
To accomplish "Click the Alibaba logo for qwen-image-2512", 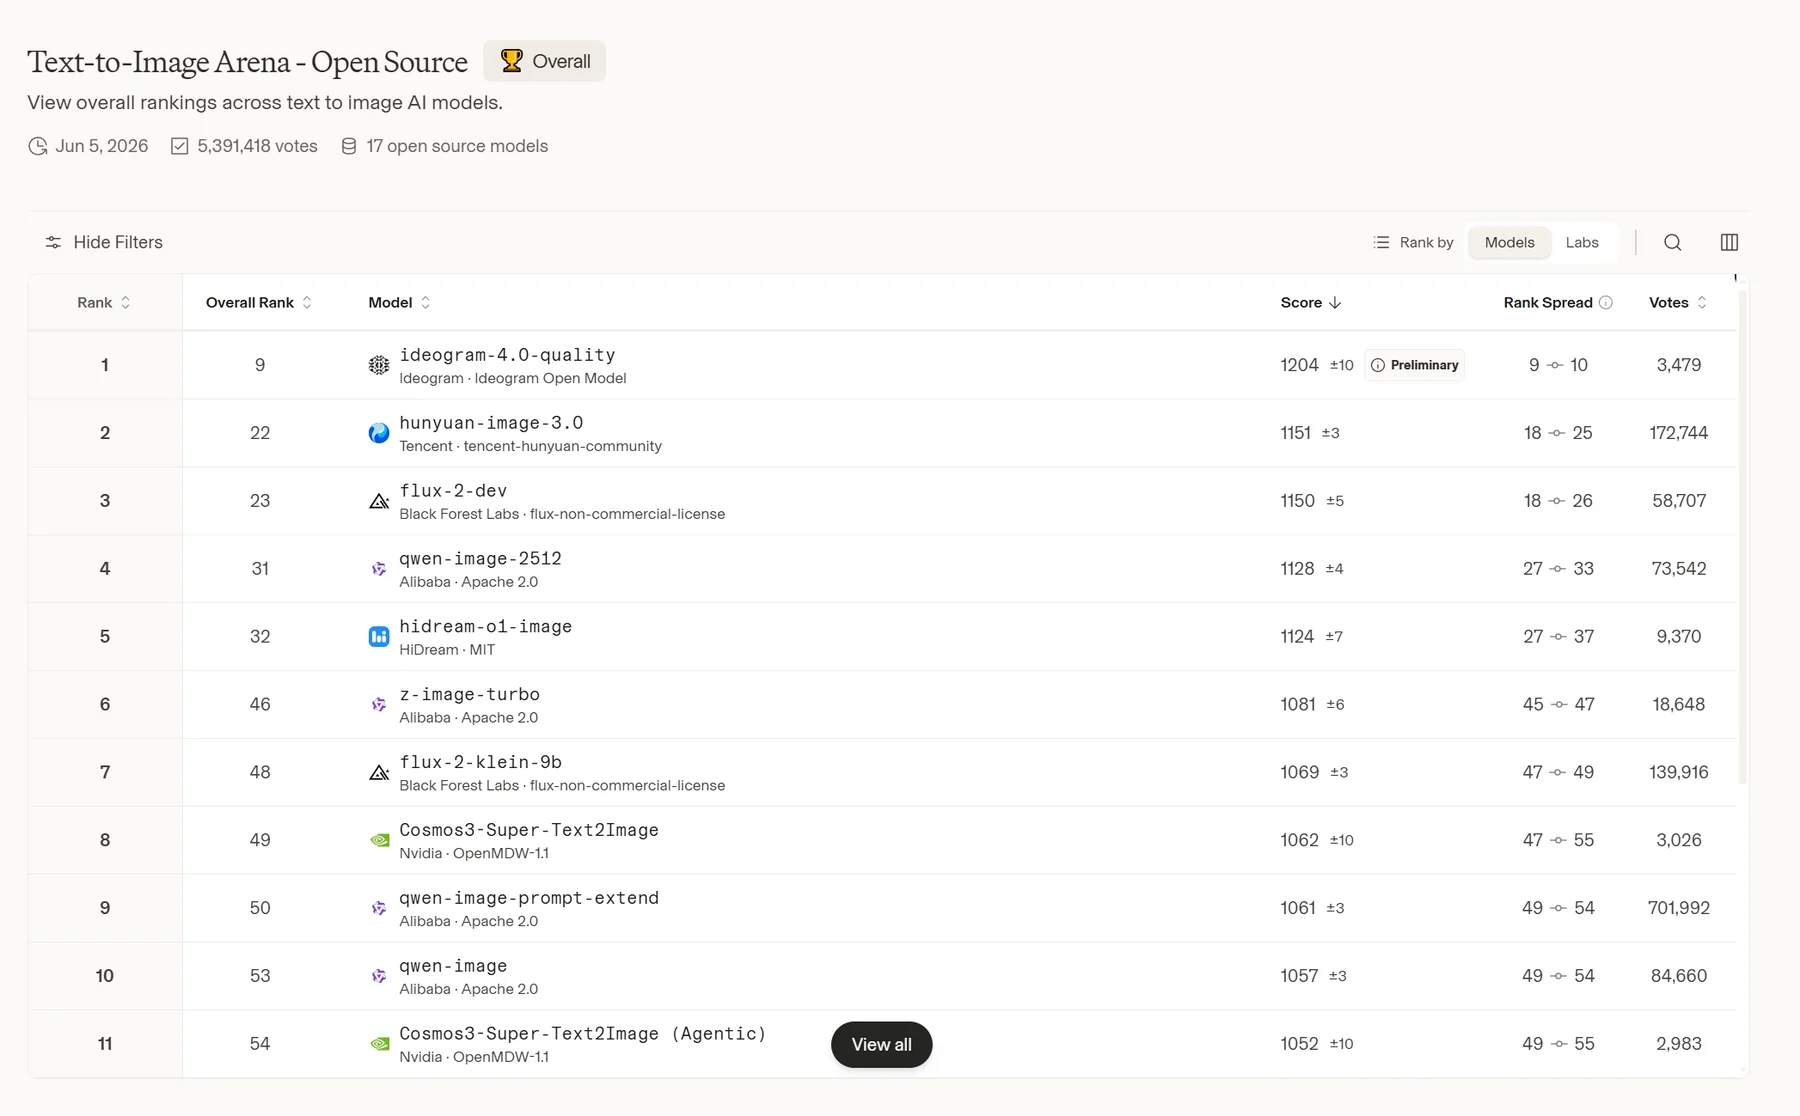I will 379,569.
